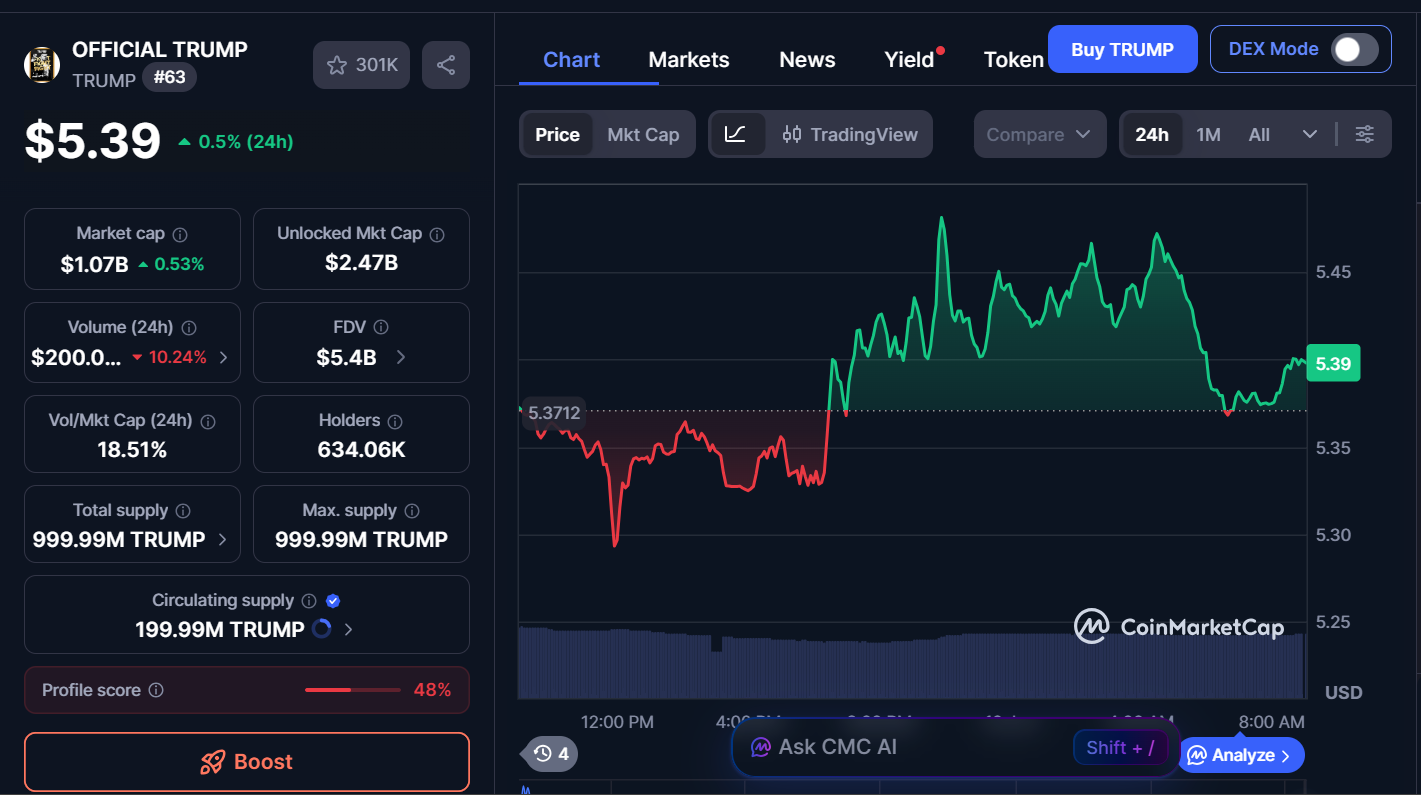Open chart settings sliders icon
Image resolution: width=1421 pixels, height=795 pixels.
pos(1364,134)
